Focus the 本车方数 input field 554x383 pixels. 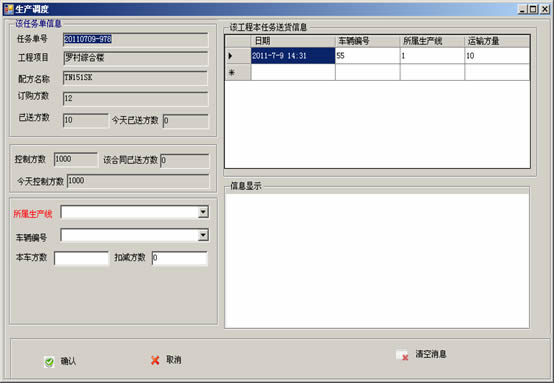[x=81, y=258]
